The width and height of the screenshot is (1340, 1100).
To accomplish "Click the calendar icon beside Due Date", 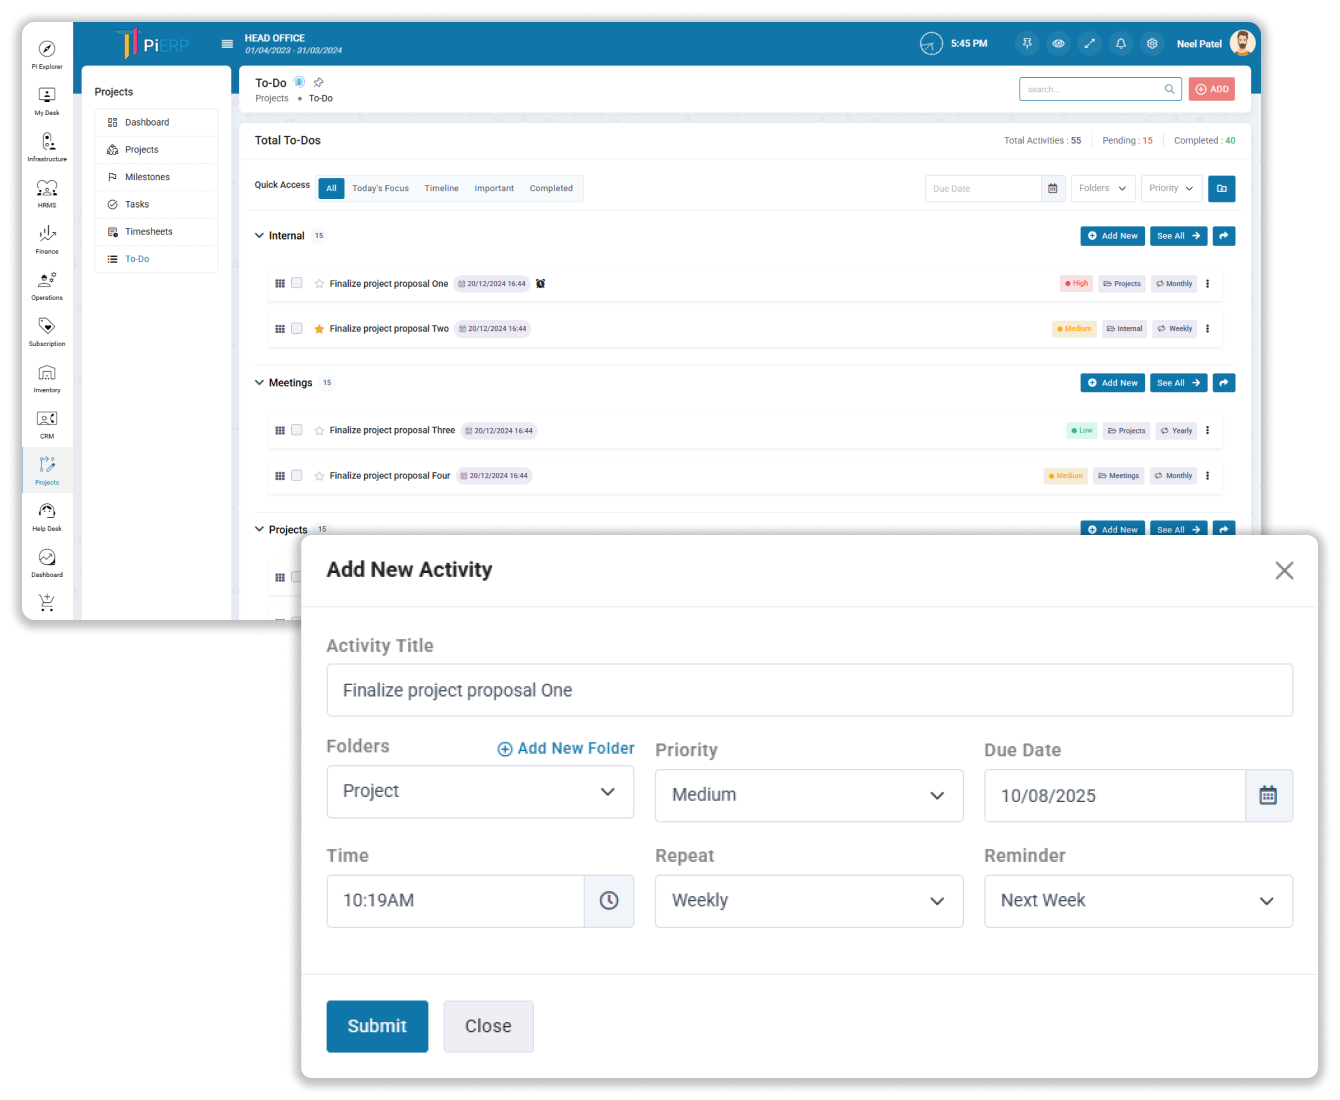I will (x=1268, y=796).
